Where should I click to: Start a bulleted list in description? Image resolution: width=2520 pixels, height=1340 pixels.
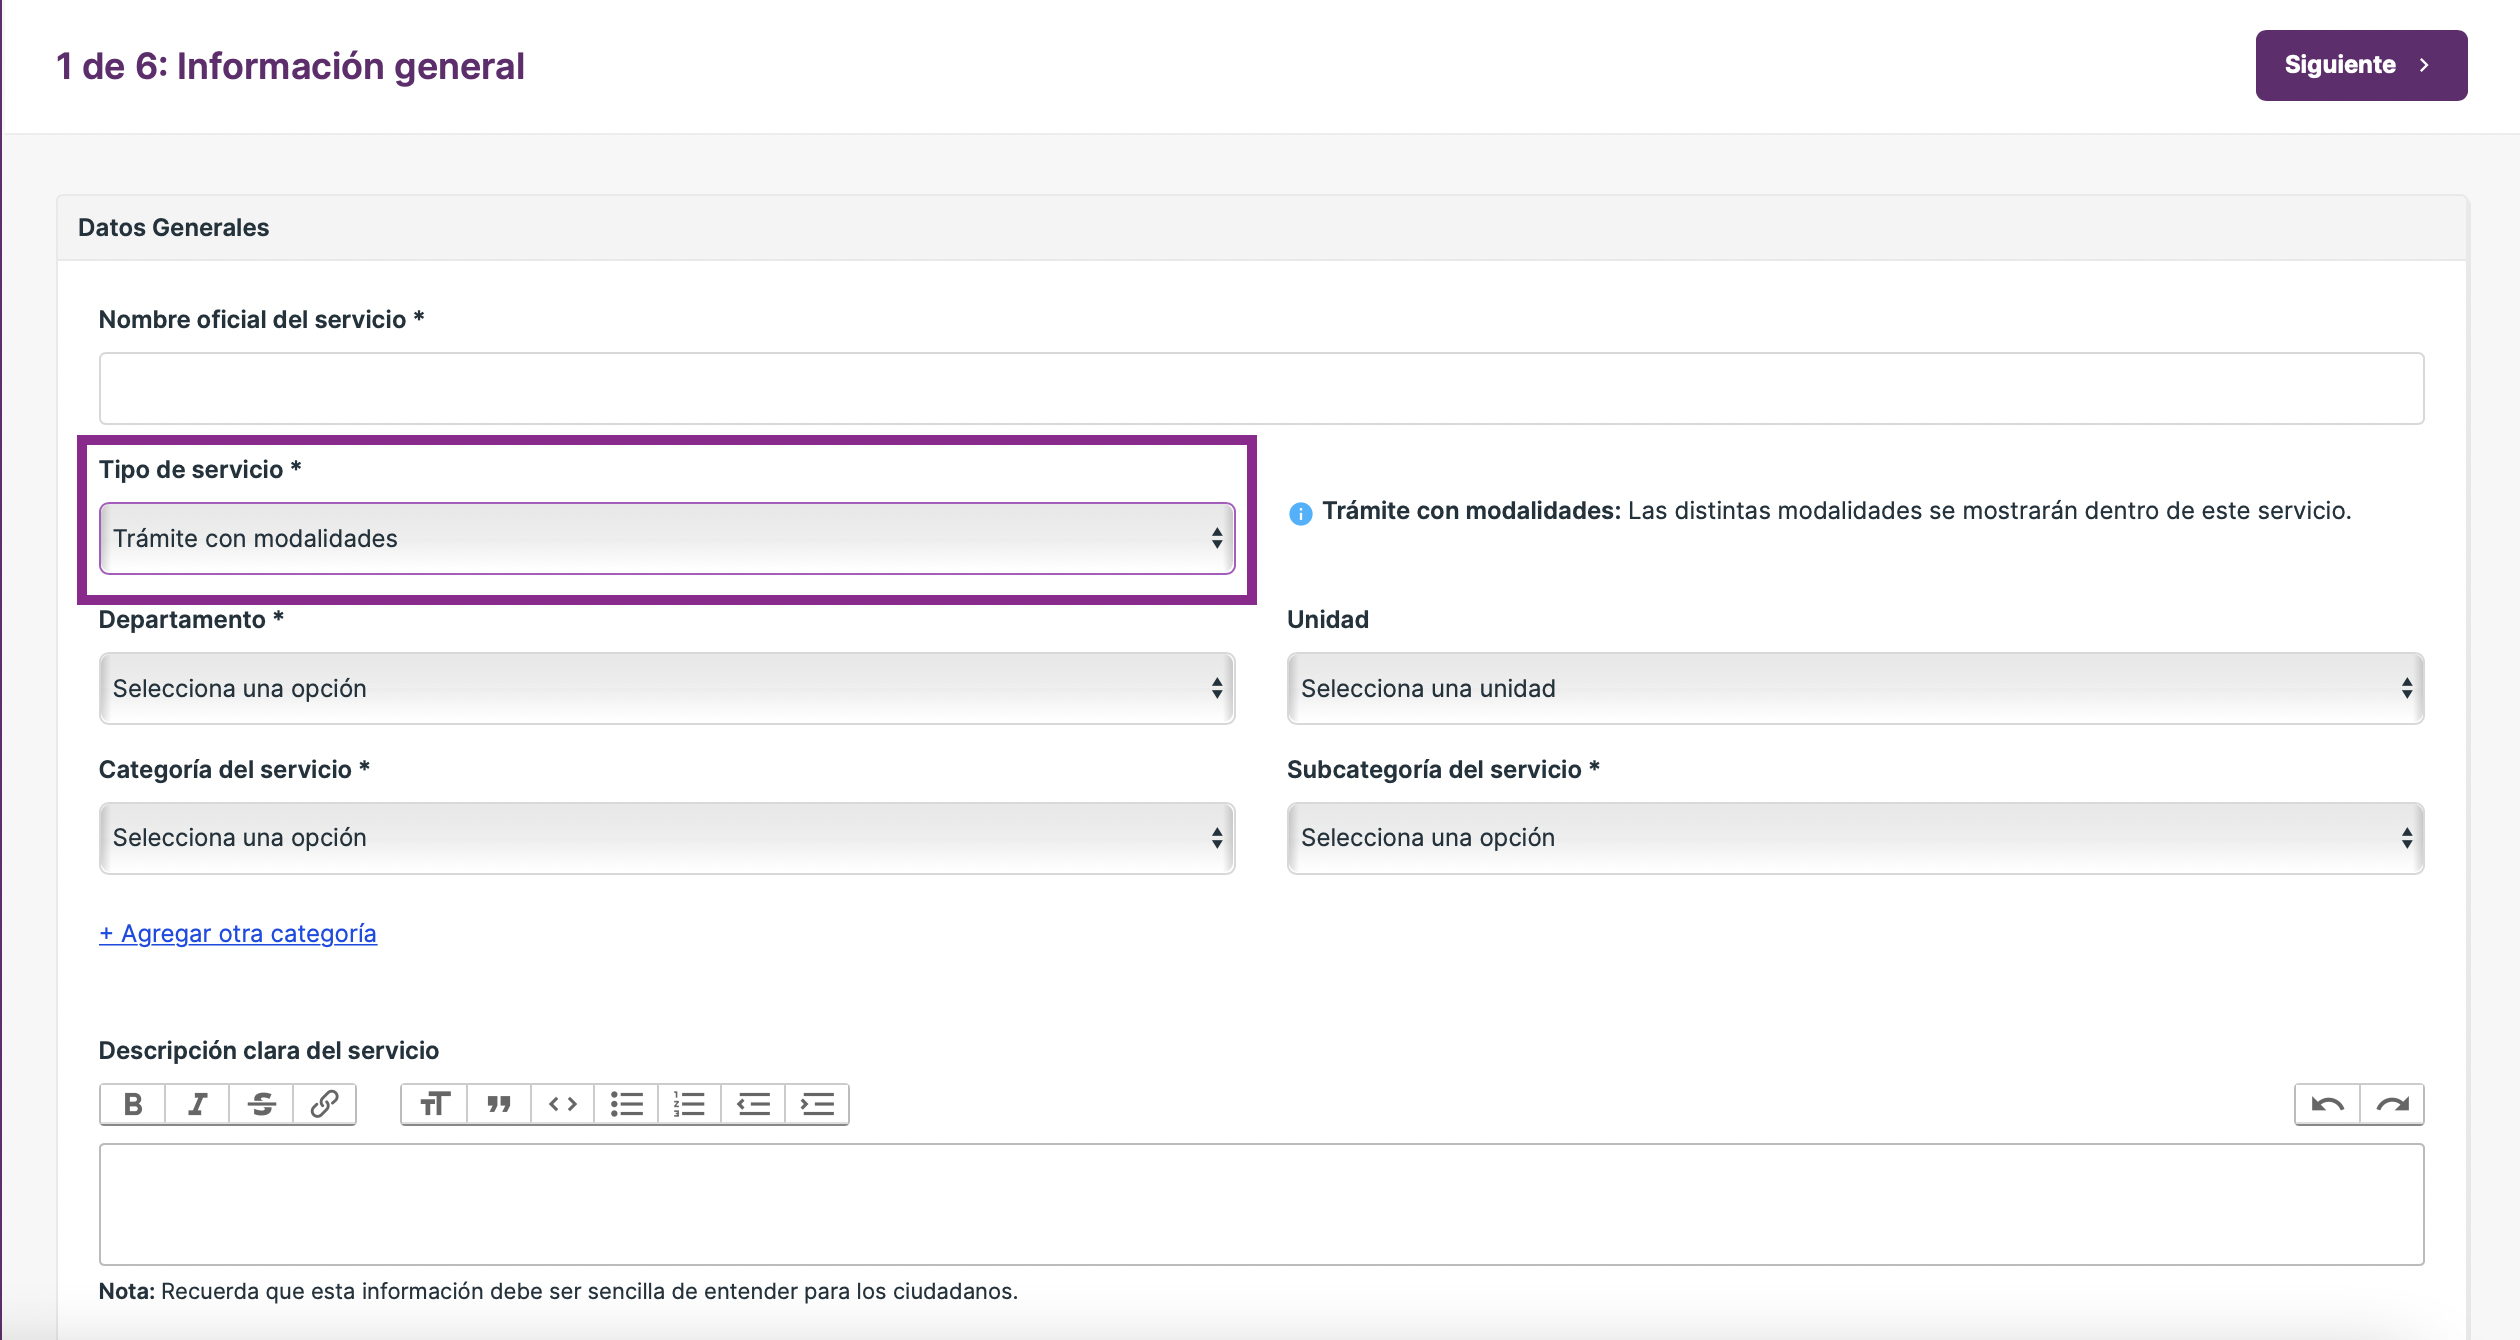click(627, 1104)
